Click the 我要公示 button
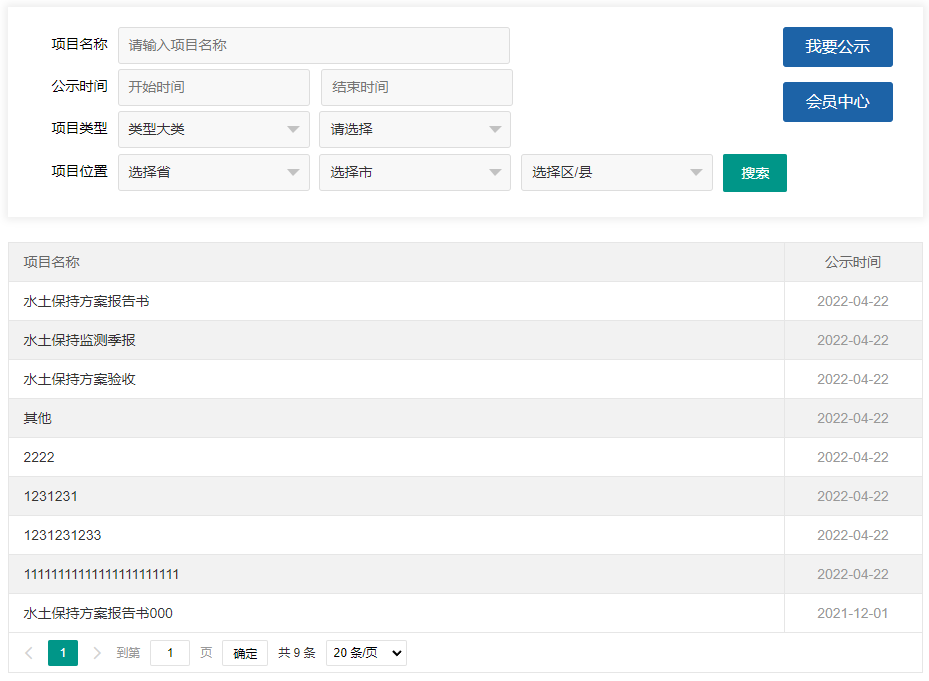The height and width of the screenshot is (681, 929). [837, 47]
